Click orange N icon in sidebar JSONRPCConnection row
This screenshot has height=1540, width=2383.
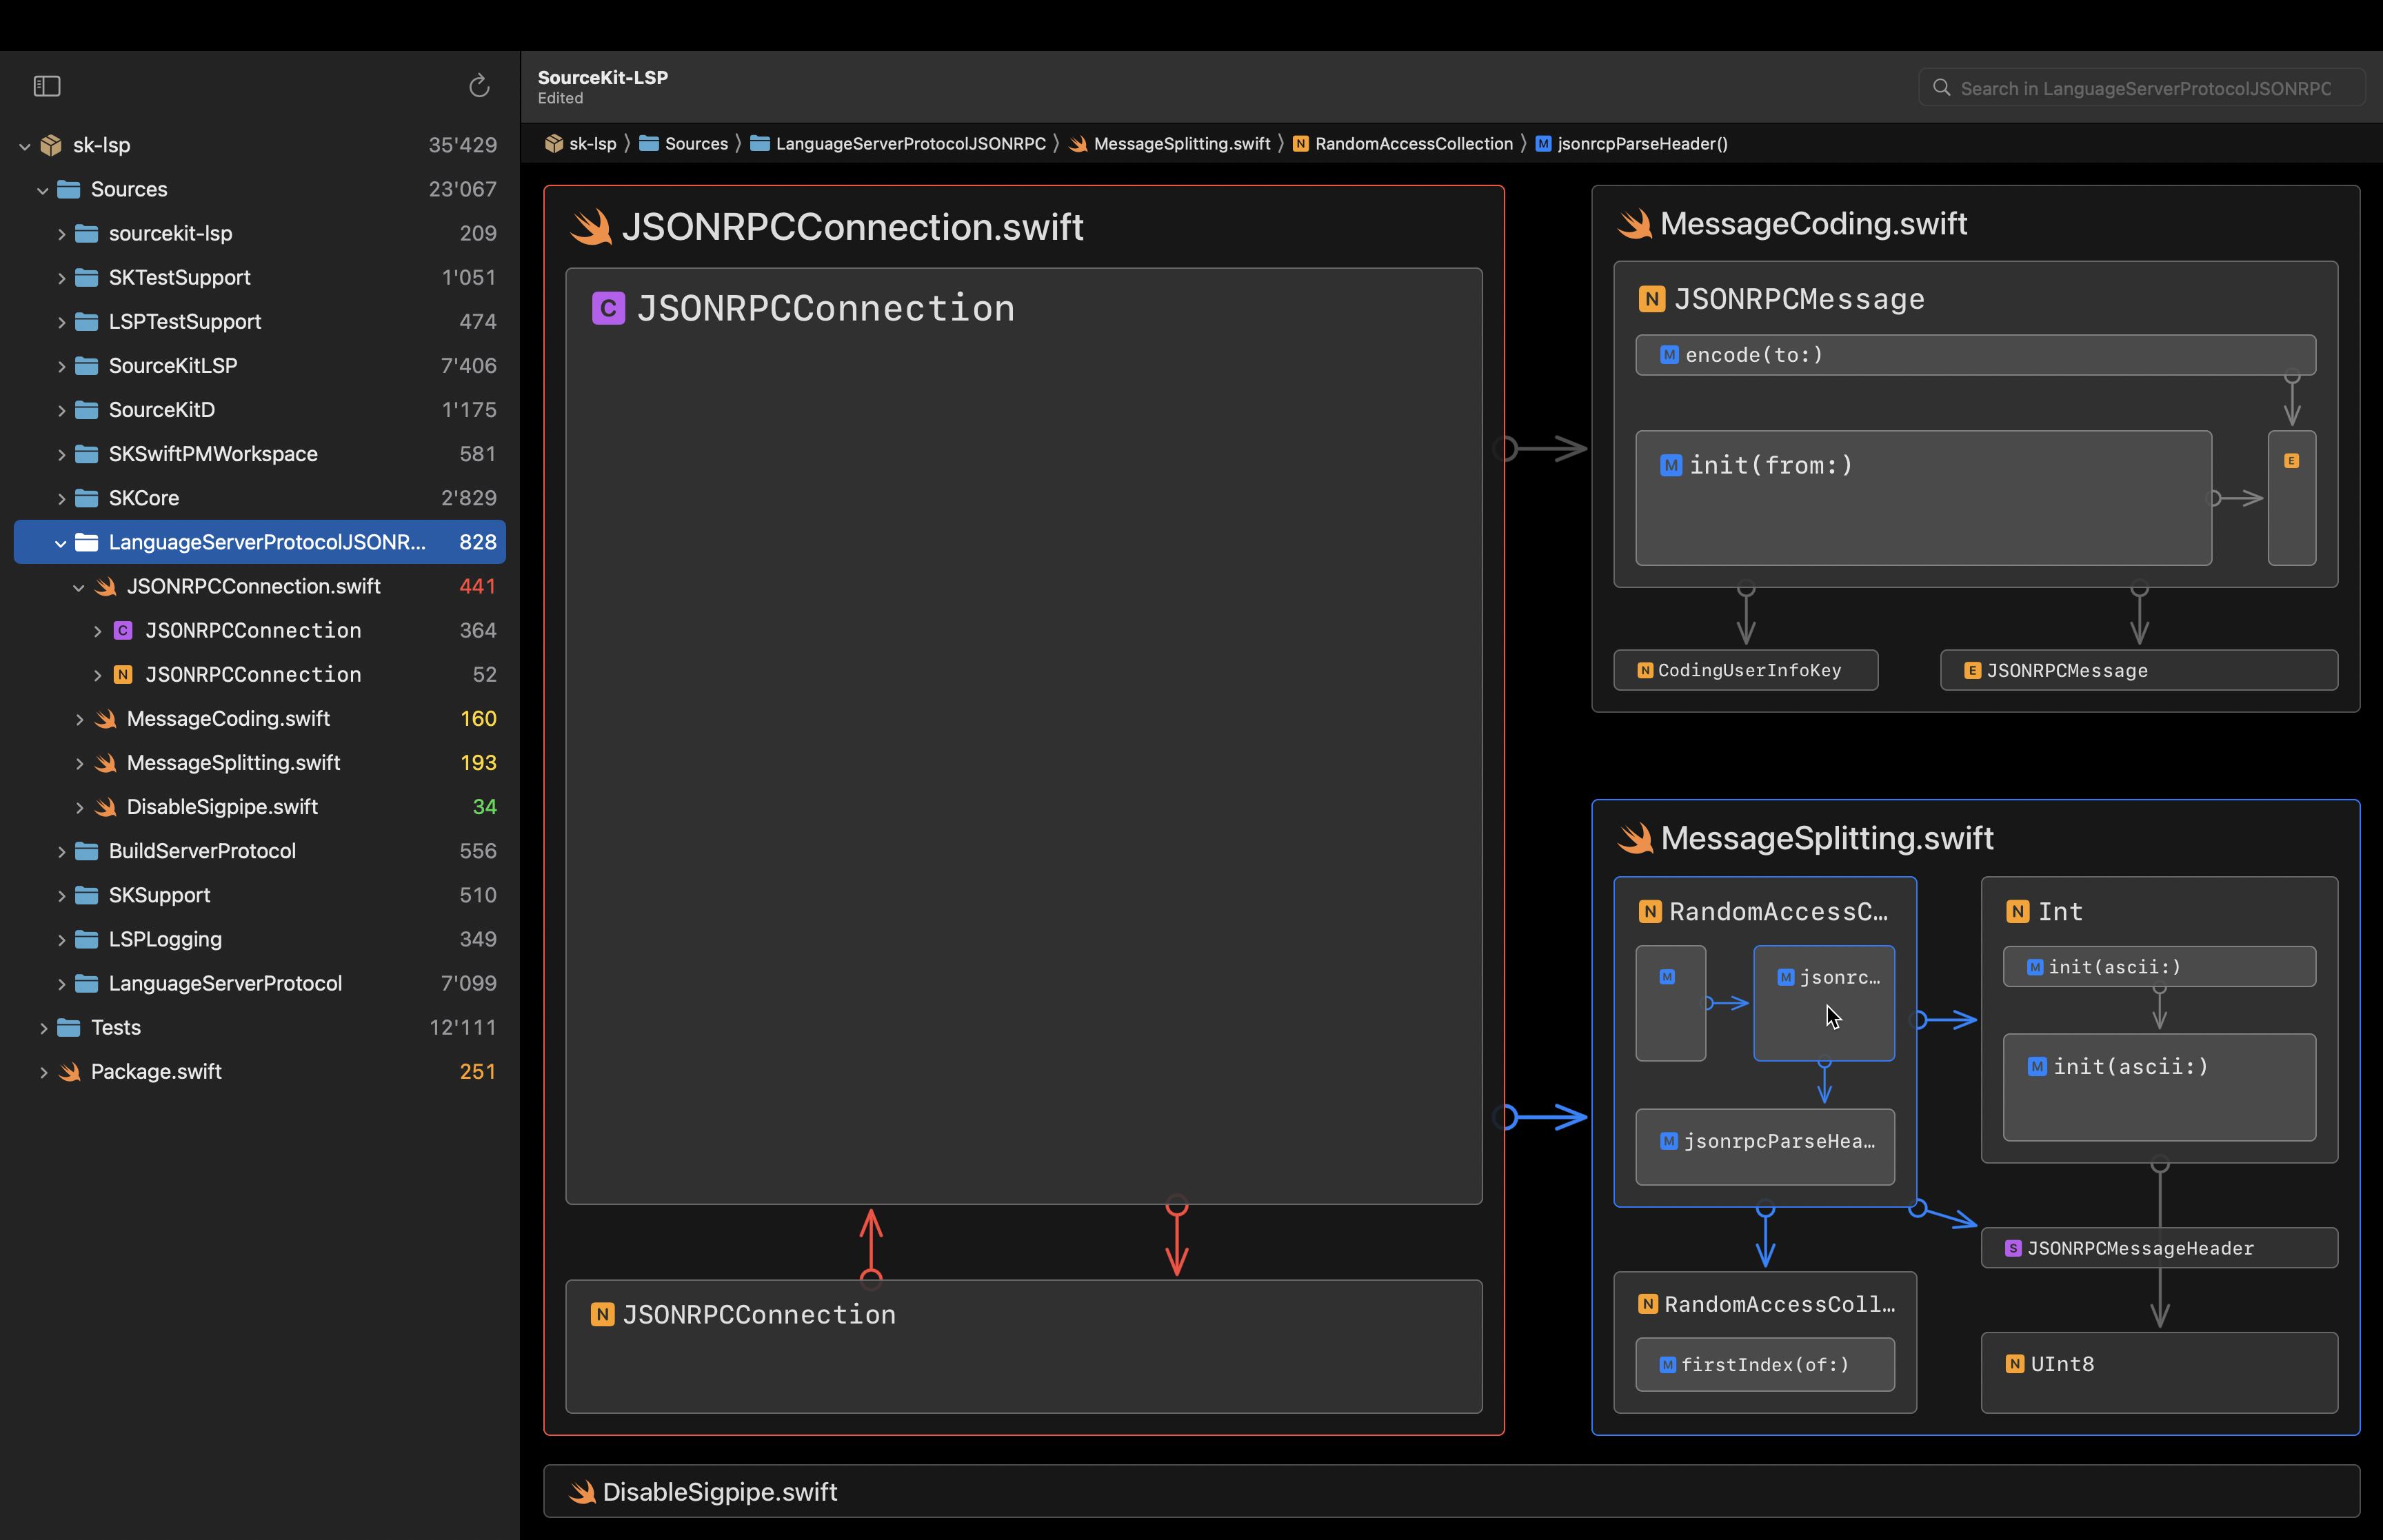point(123,674)
